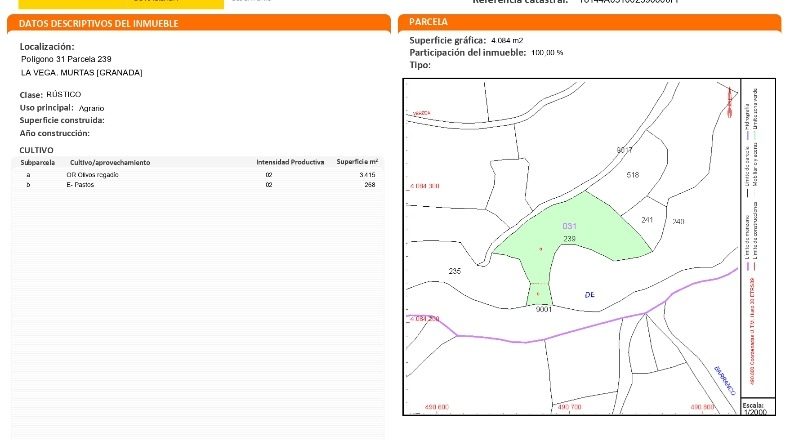This screenshot has height=440, width=790.
Task: Click the red dot inside subparcela a
Action: pos(541,249)
